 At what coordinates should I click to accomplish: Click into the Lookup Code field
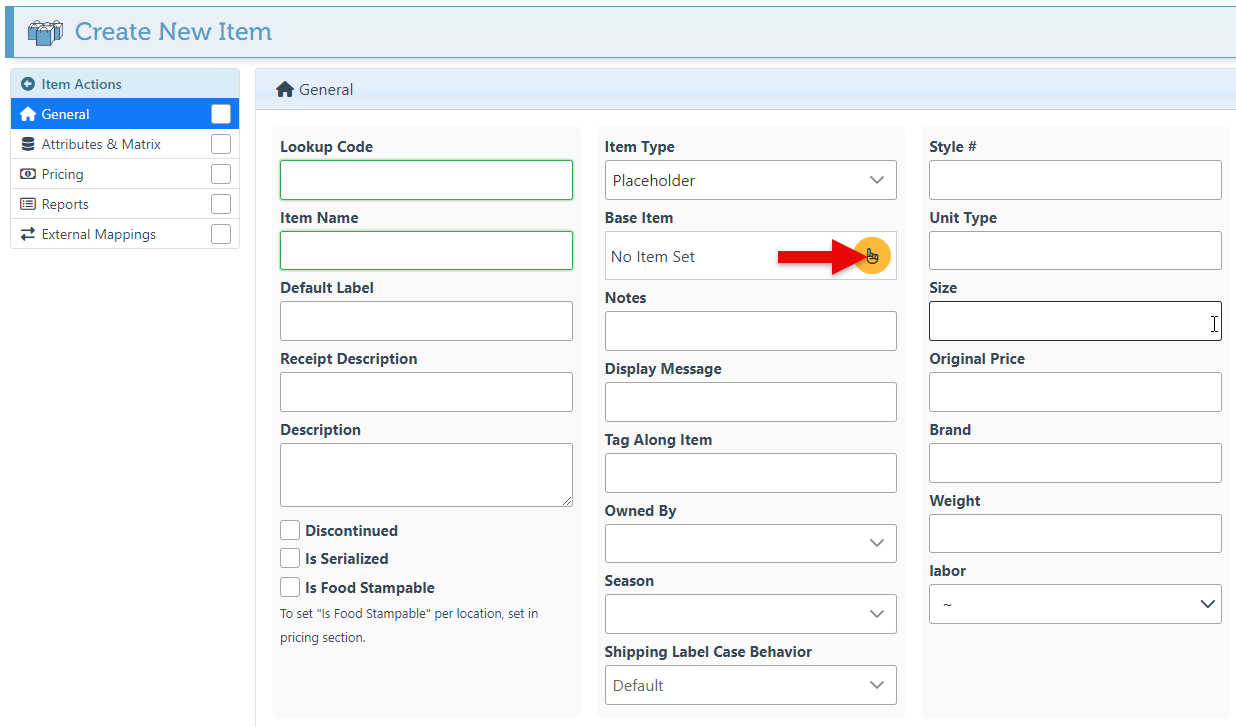pos(426,180)
